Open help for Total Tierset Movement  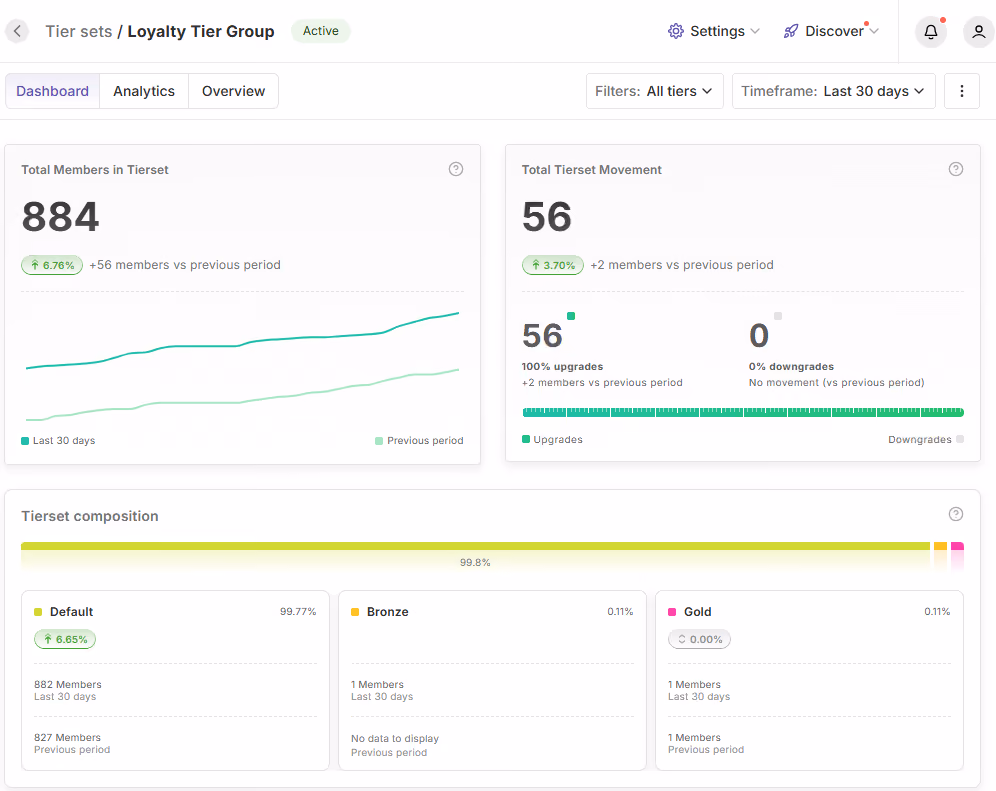point(955,169)
